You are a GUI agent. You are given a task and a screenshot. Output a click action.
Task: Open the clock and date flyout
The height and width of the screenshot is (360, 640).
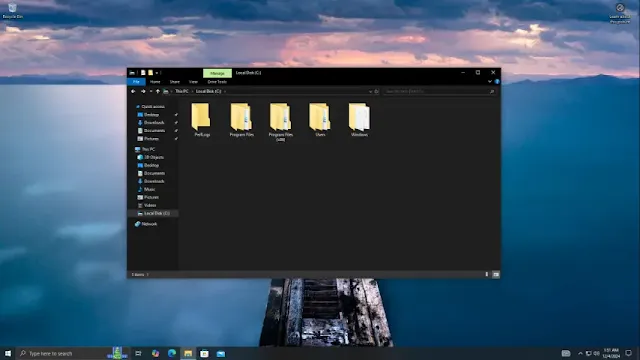coord(611,353)
